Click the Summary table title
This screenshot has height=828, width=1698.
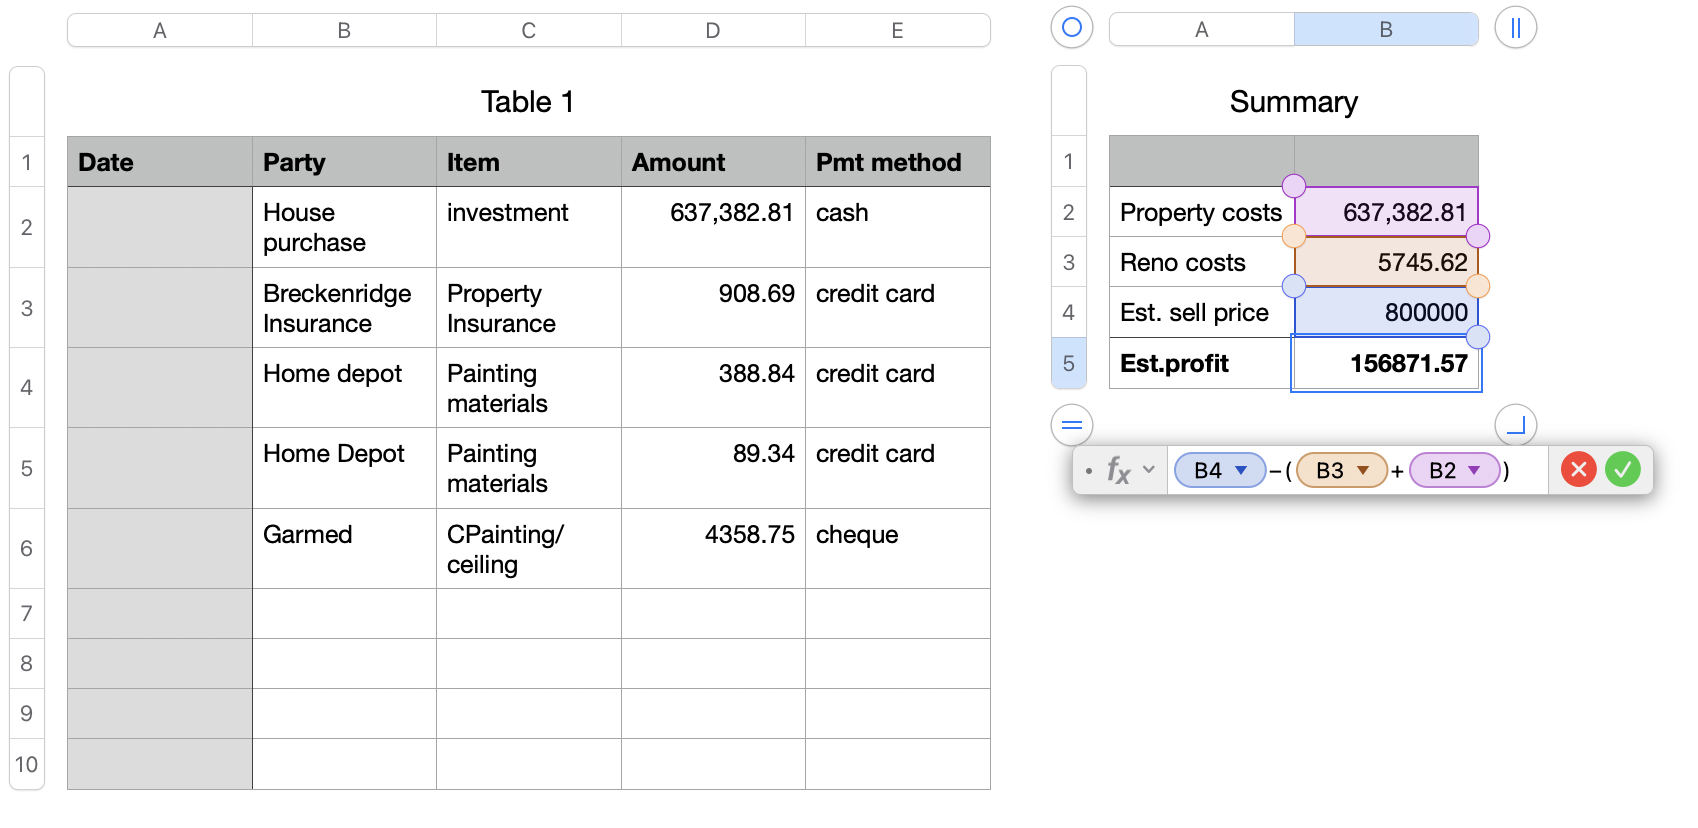coord(1293,102)
